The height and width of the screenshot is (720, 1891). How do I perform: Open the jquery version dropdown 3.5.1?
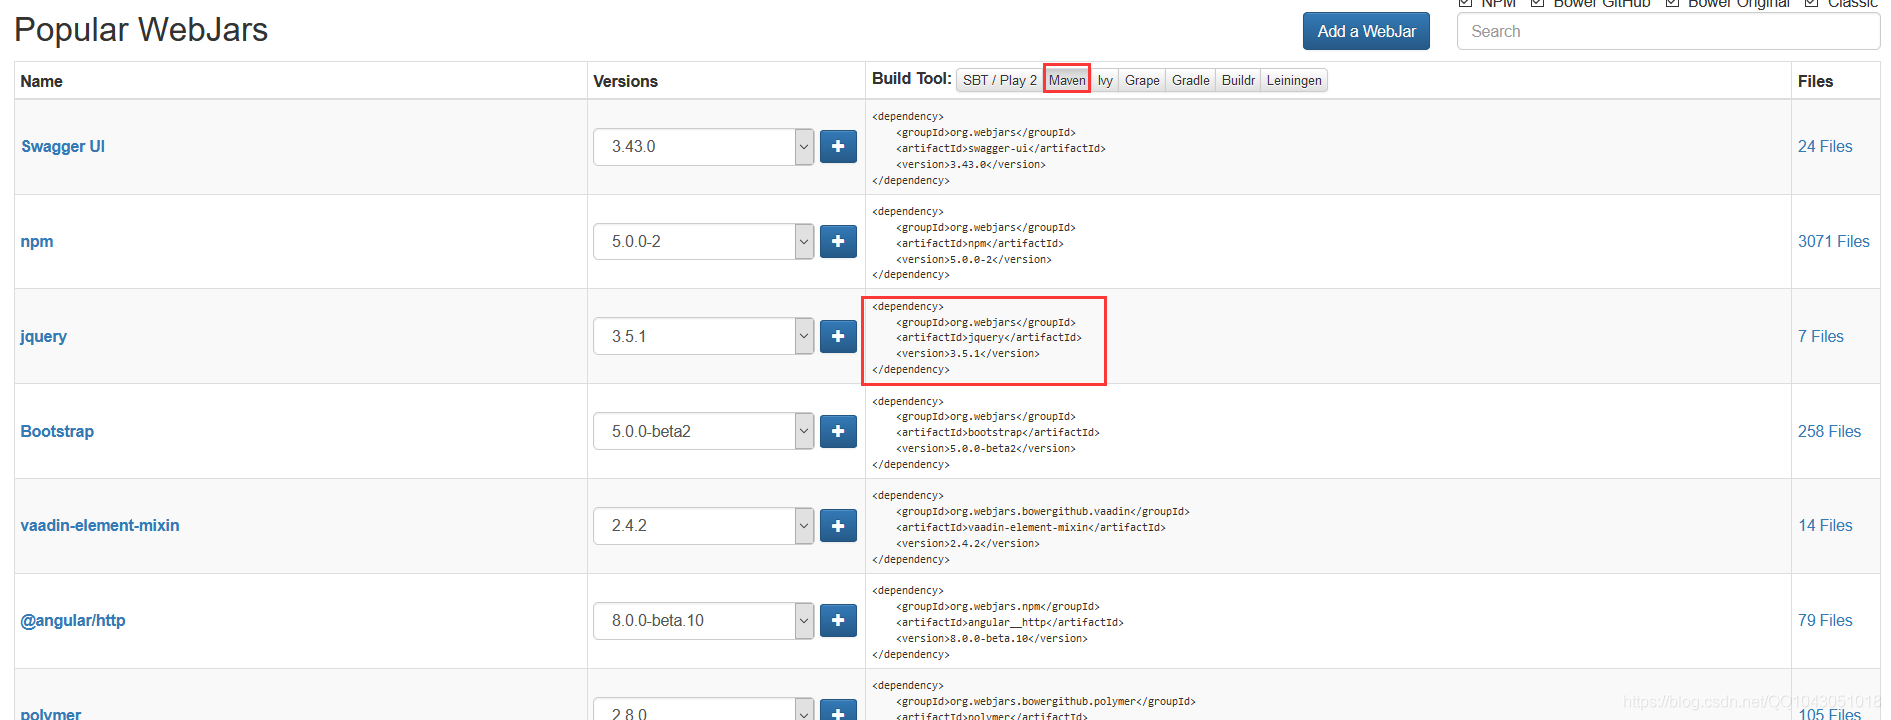click(703, 336)
